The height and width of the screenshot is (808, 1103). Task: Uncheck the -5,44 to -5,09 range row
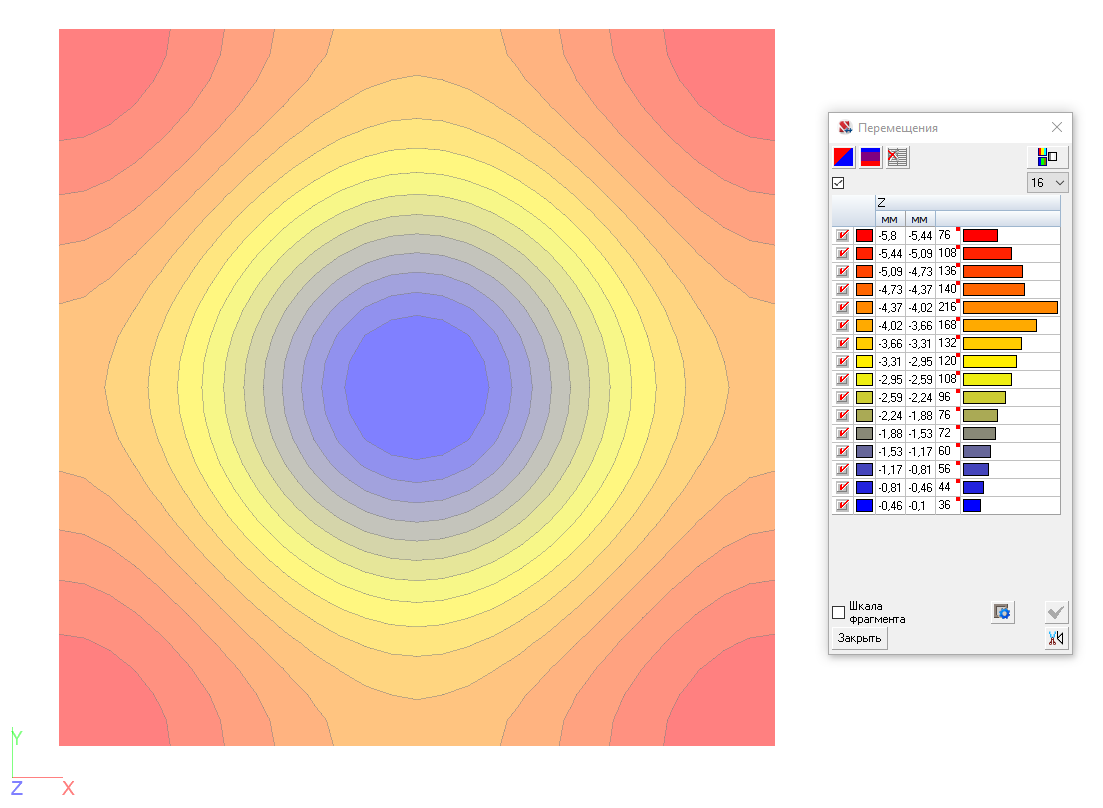(x=842, y=253)
